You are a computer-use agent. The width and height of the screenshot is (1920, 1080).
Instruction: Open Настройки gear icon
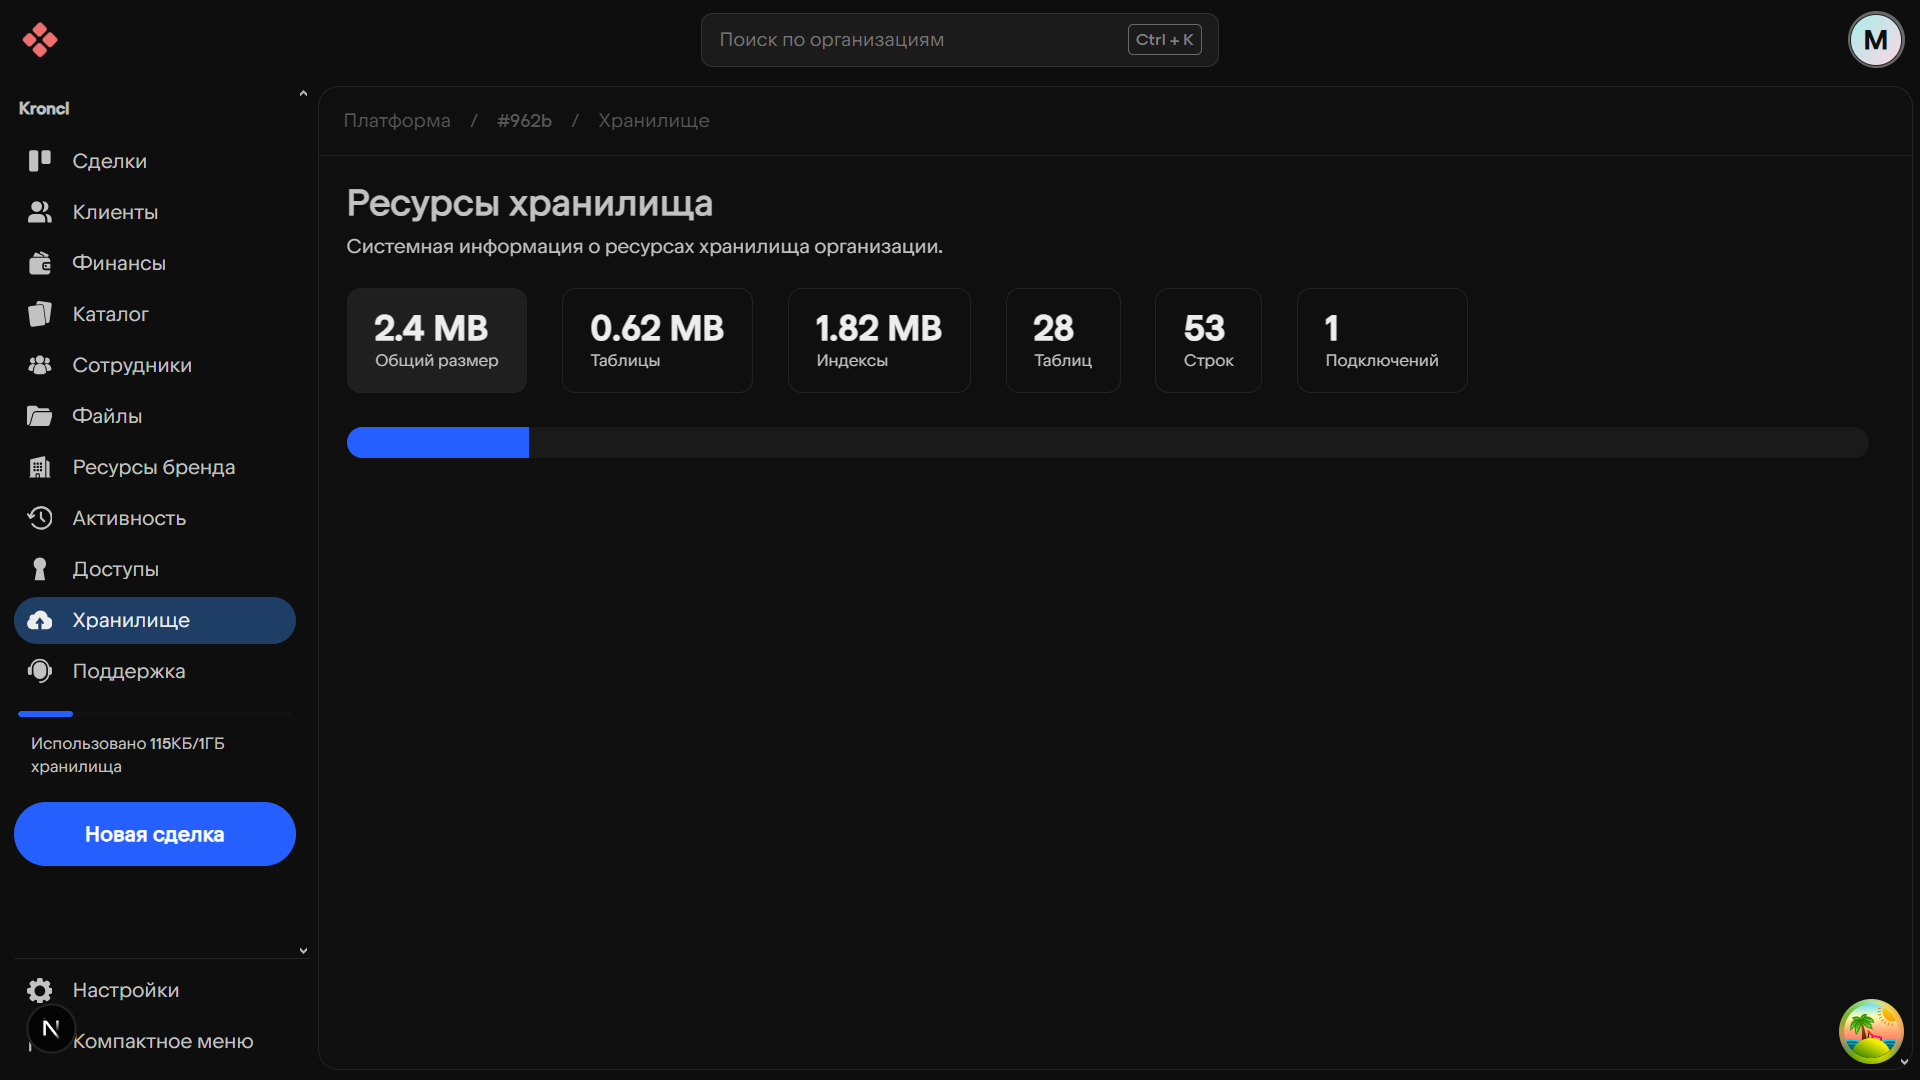[40, 990]
